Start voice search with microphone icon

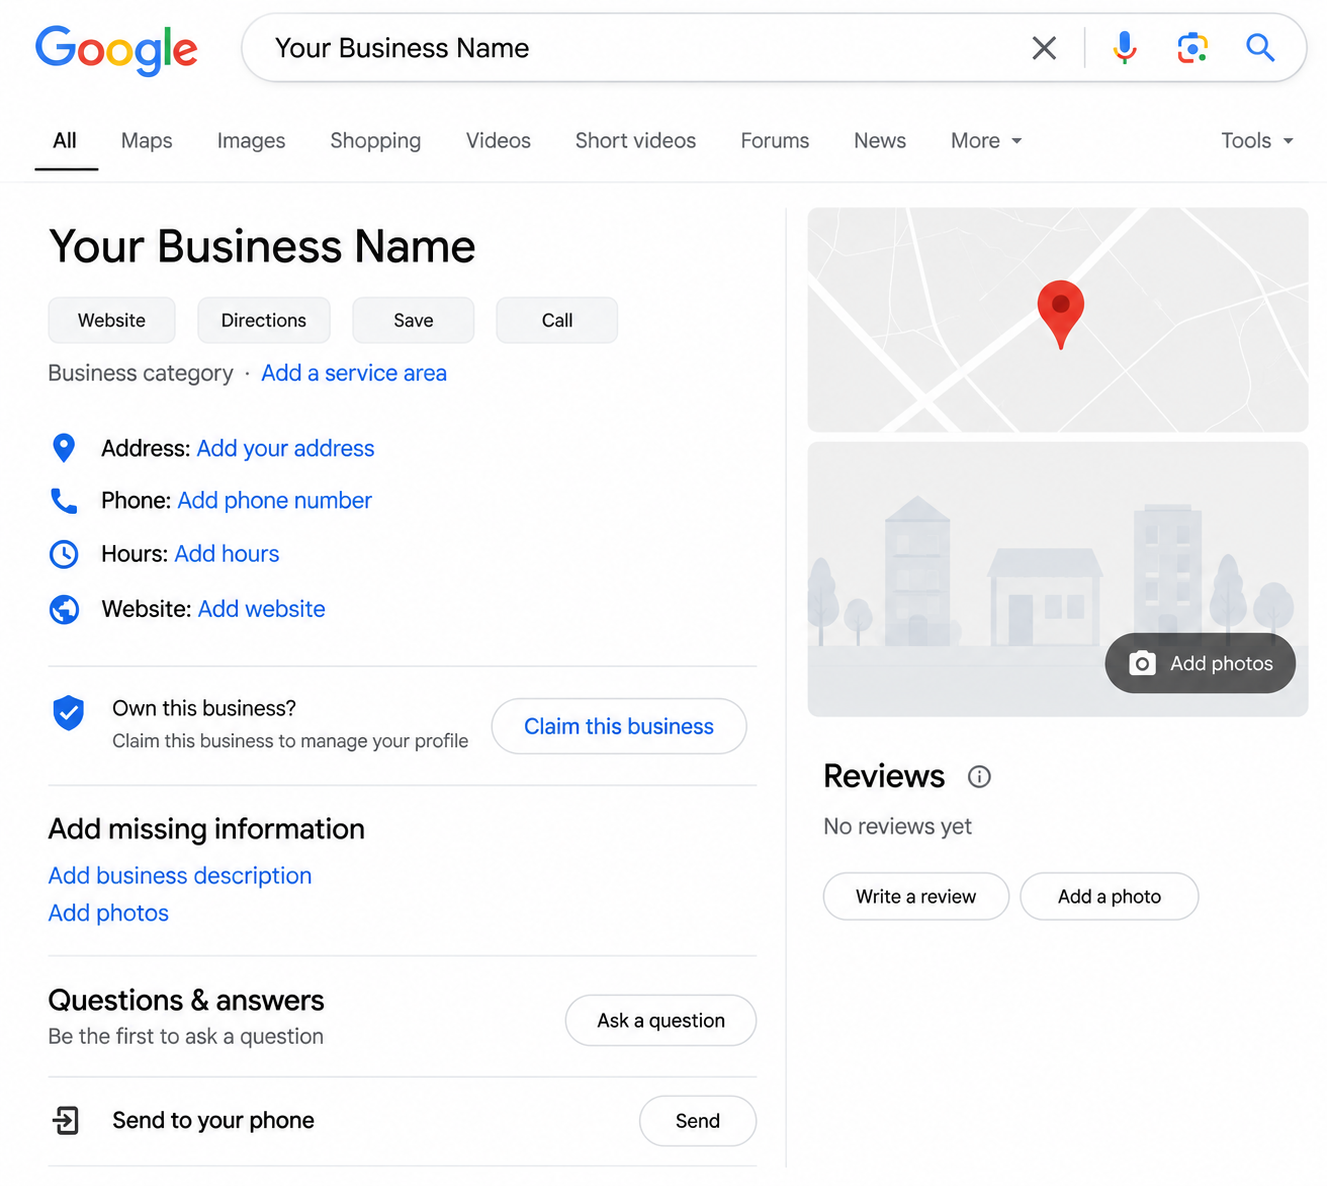point(1125,47)
